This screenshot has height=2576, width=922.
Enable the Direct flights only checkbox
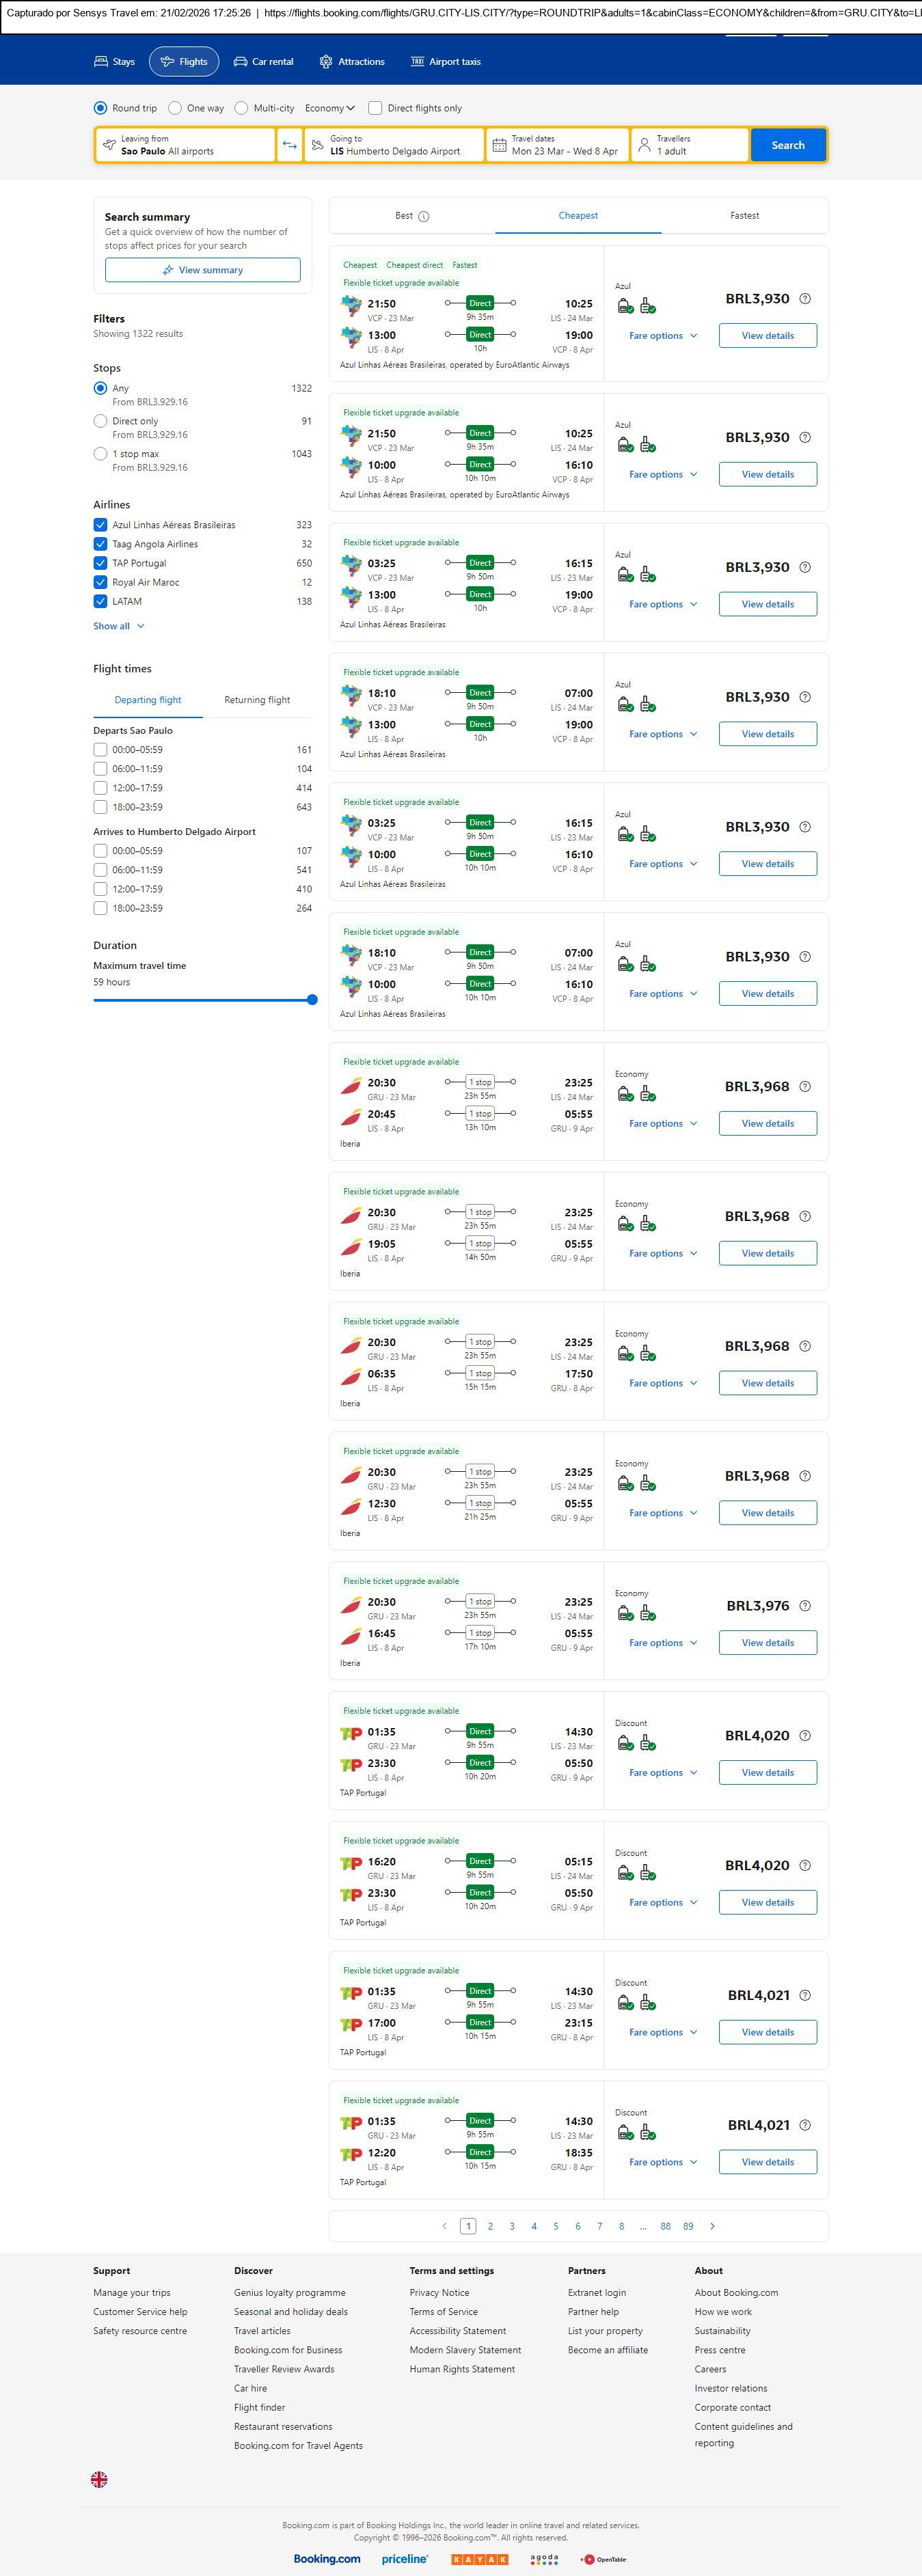click(x=375, y=108)
